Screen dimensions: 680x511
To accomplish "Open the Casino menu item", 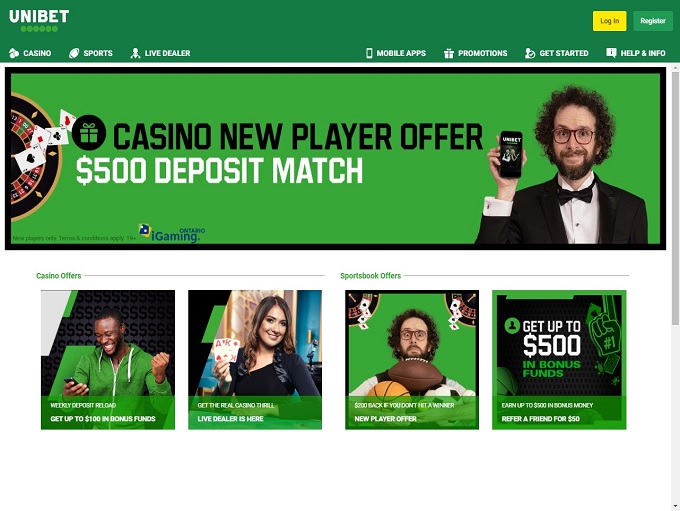I will click(x=37, y=53).
